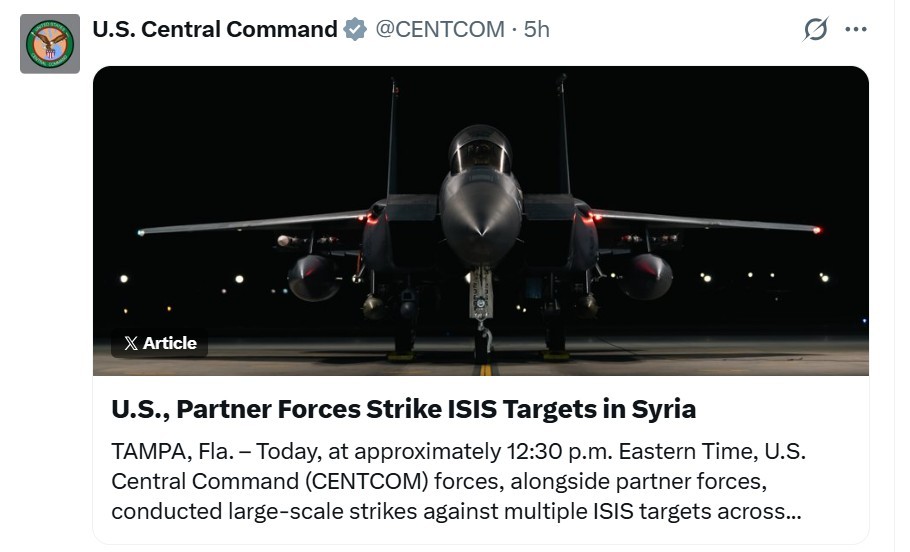Visit the @CENTCOM handle link

[440, 30]
